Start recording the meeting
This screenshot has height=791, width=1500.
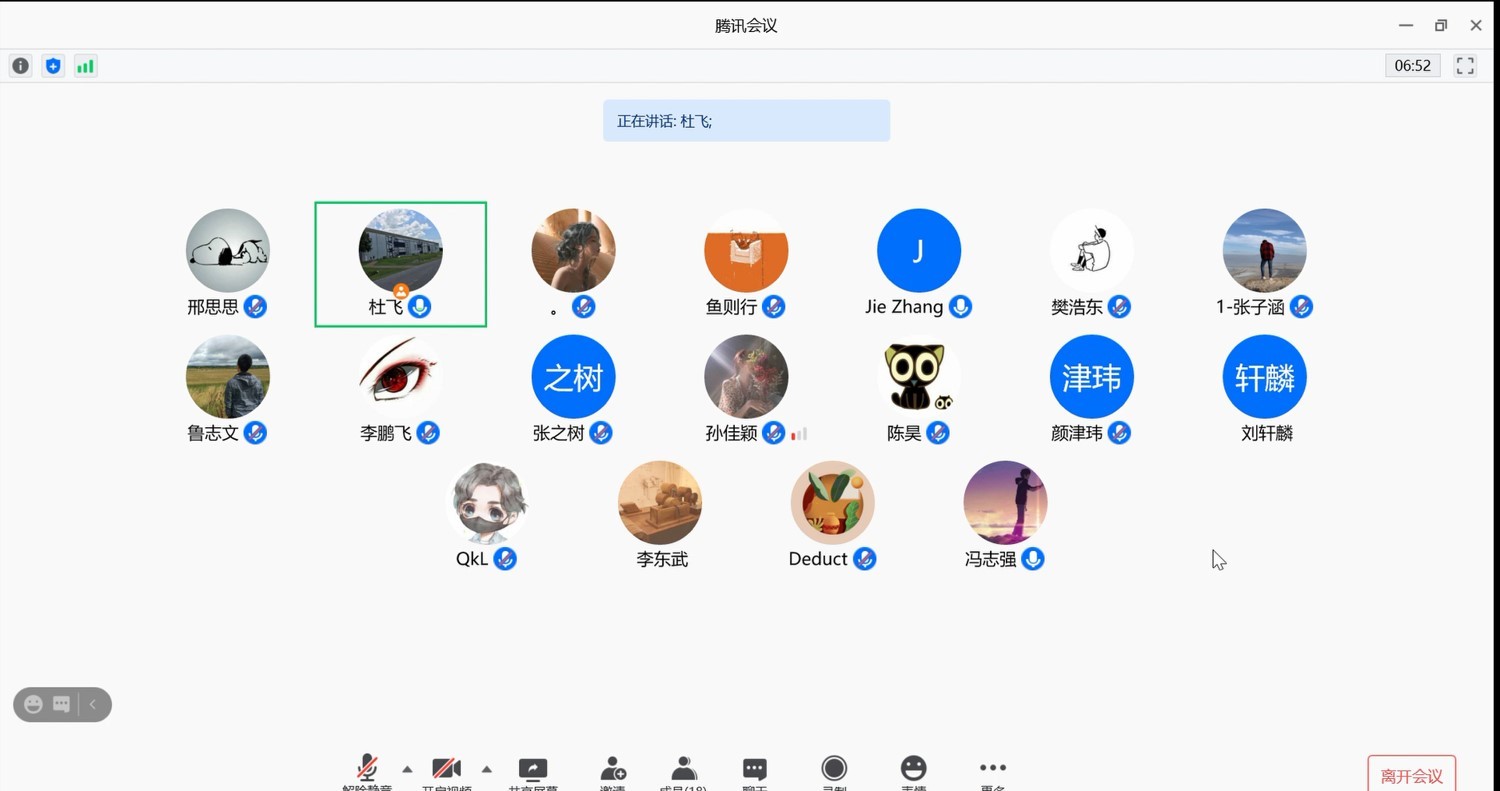(834, 770)
